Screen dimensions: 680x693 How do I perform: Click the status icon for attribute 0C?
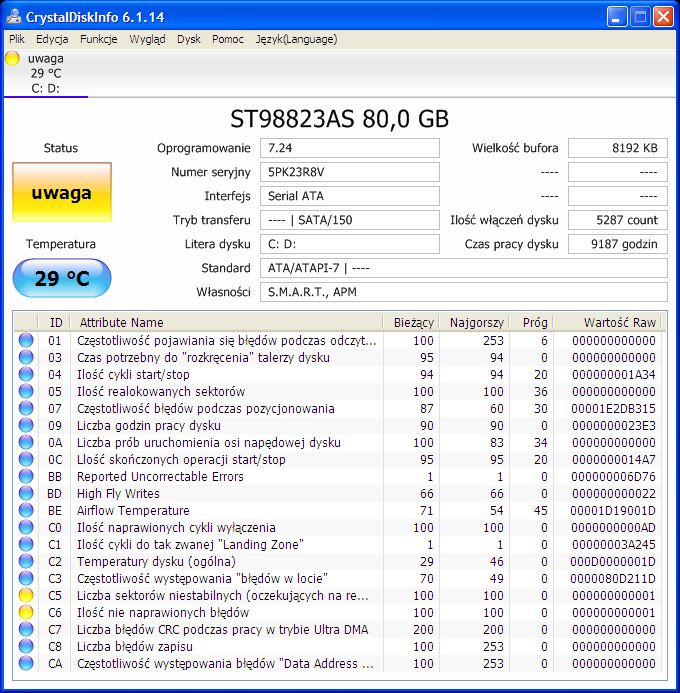point(26,459)
